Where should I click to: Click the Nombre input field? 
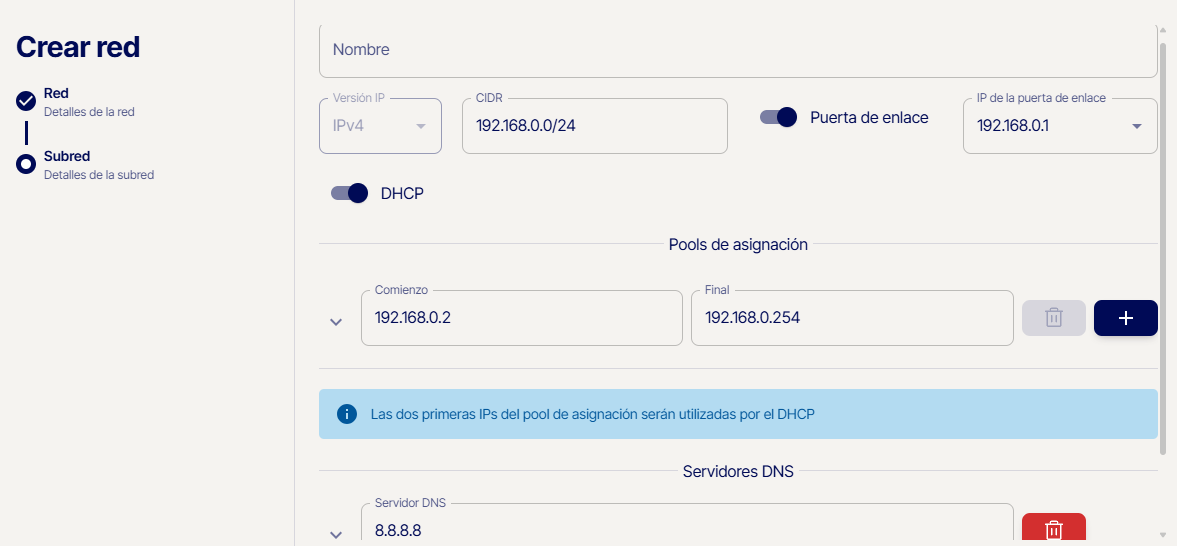tap(738, 50)
